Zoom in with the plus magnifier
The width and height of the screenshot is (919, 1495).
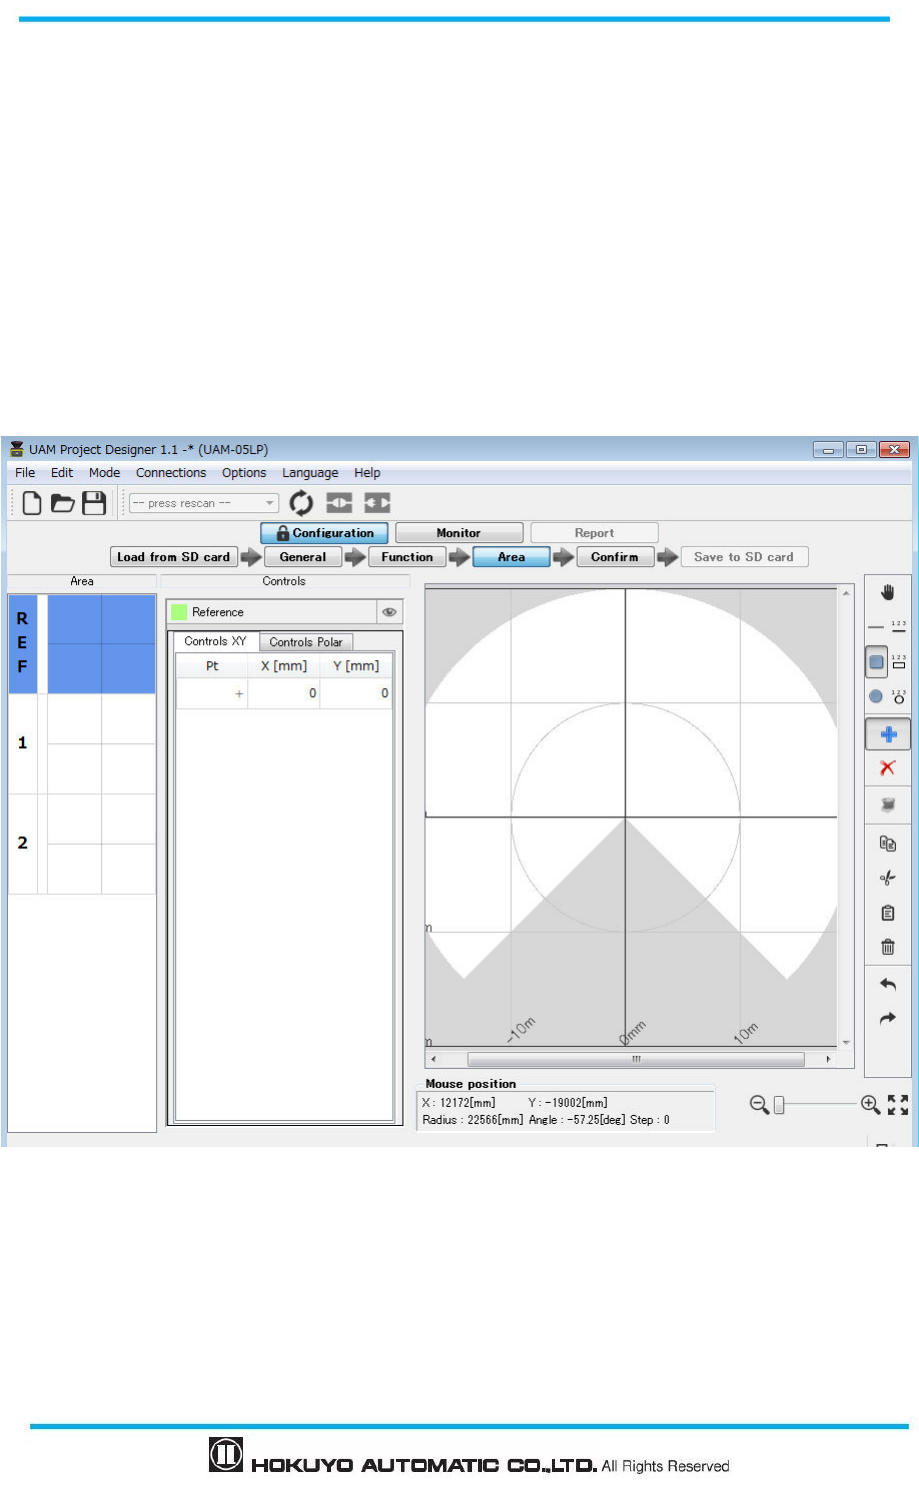coord(870,1104)
